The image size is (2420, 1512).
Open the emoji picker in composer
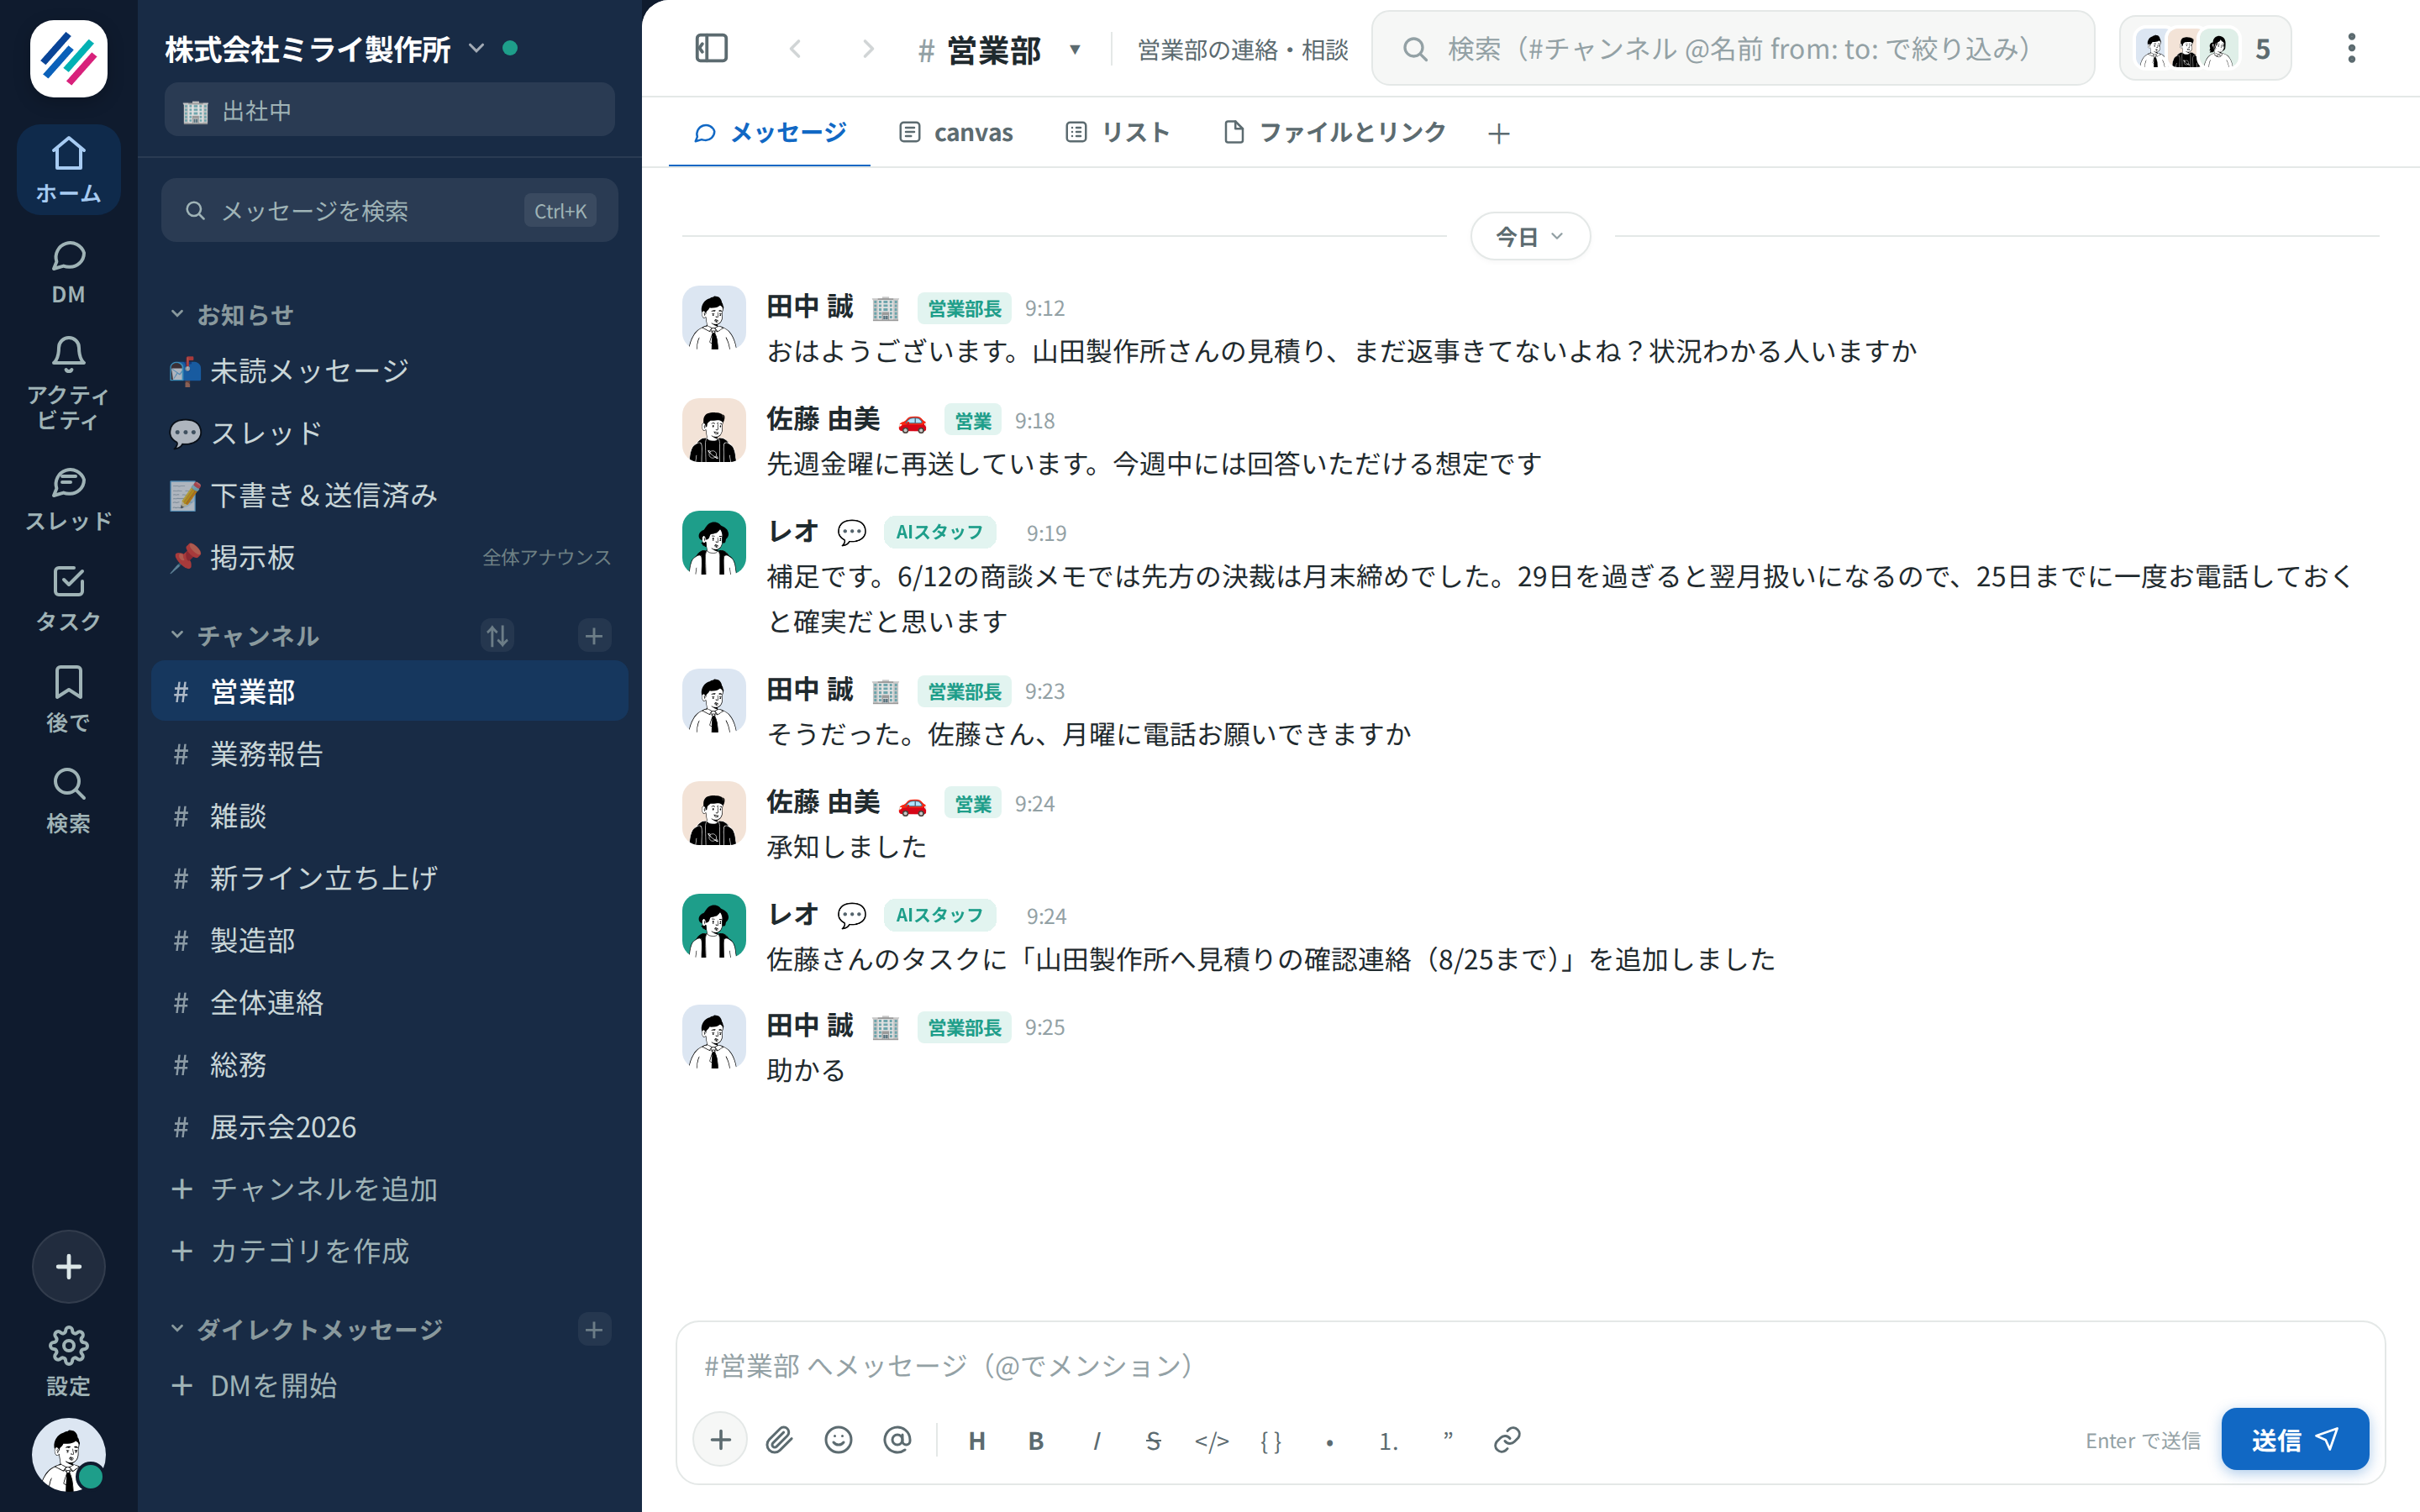point(838,1440)
